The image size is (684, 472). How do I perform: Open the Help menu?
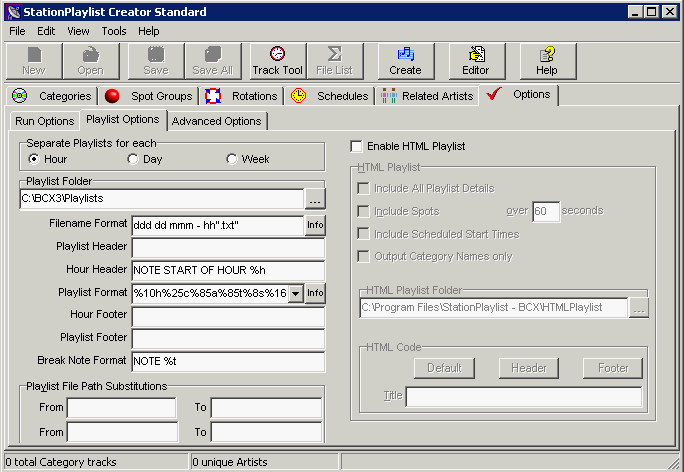pos(149,31)
